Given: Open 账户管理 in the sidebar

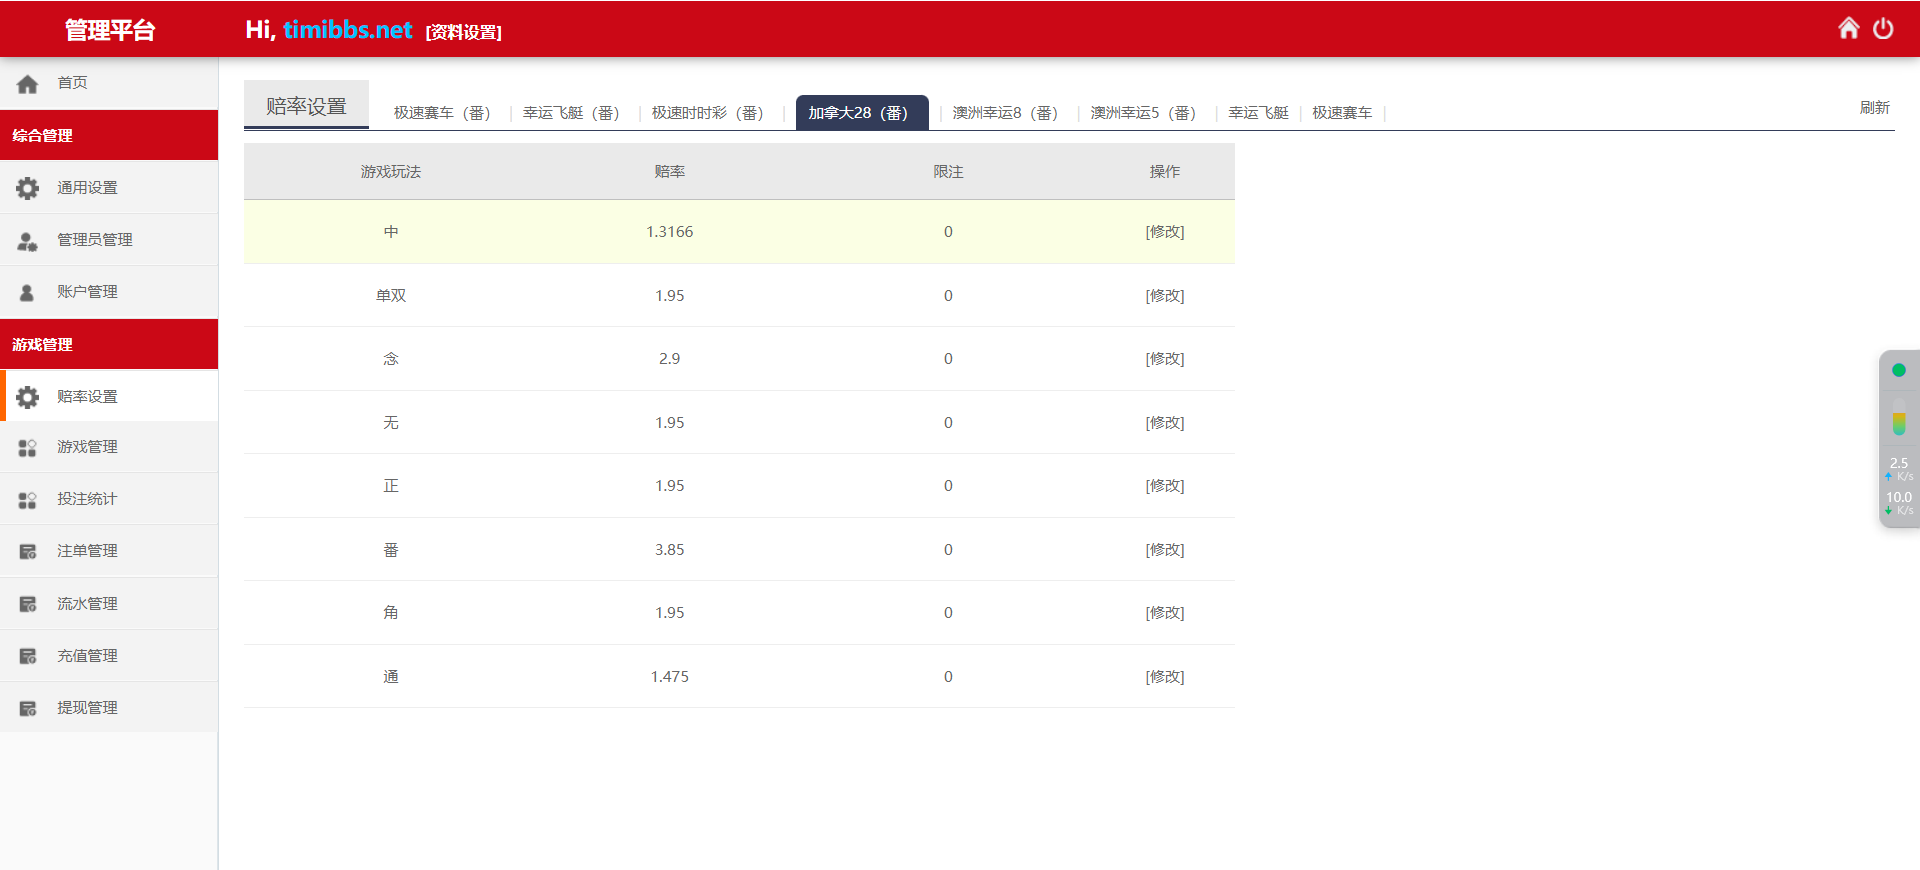Looking at the screenshot, I should [x=109, y=292].
